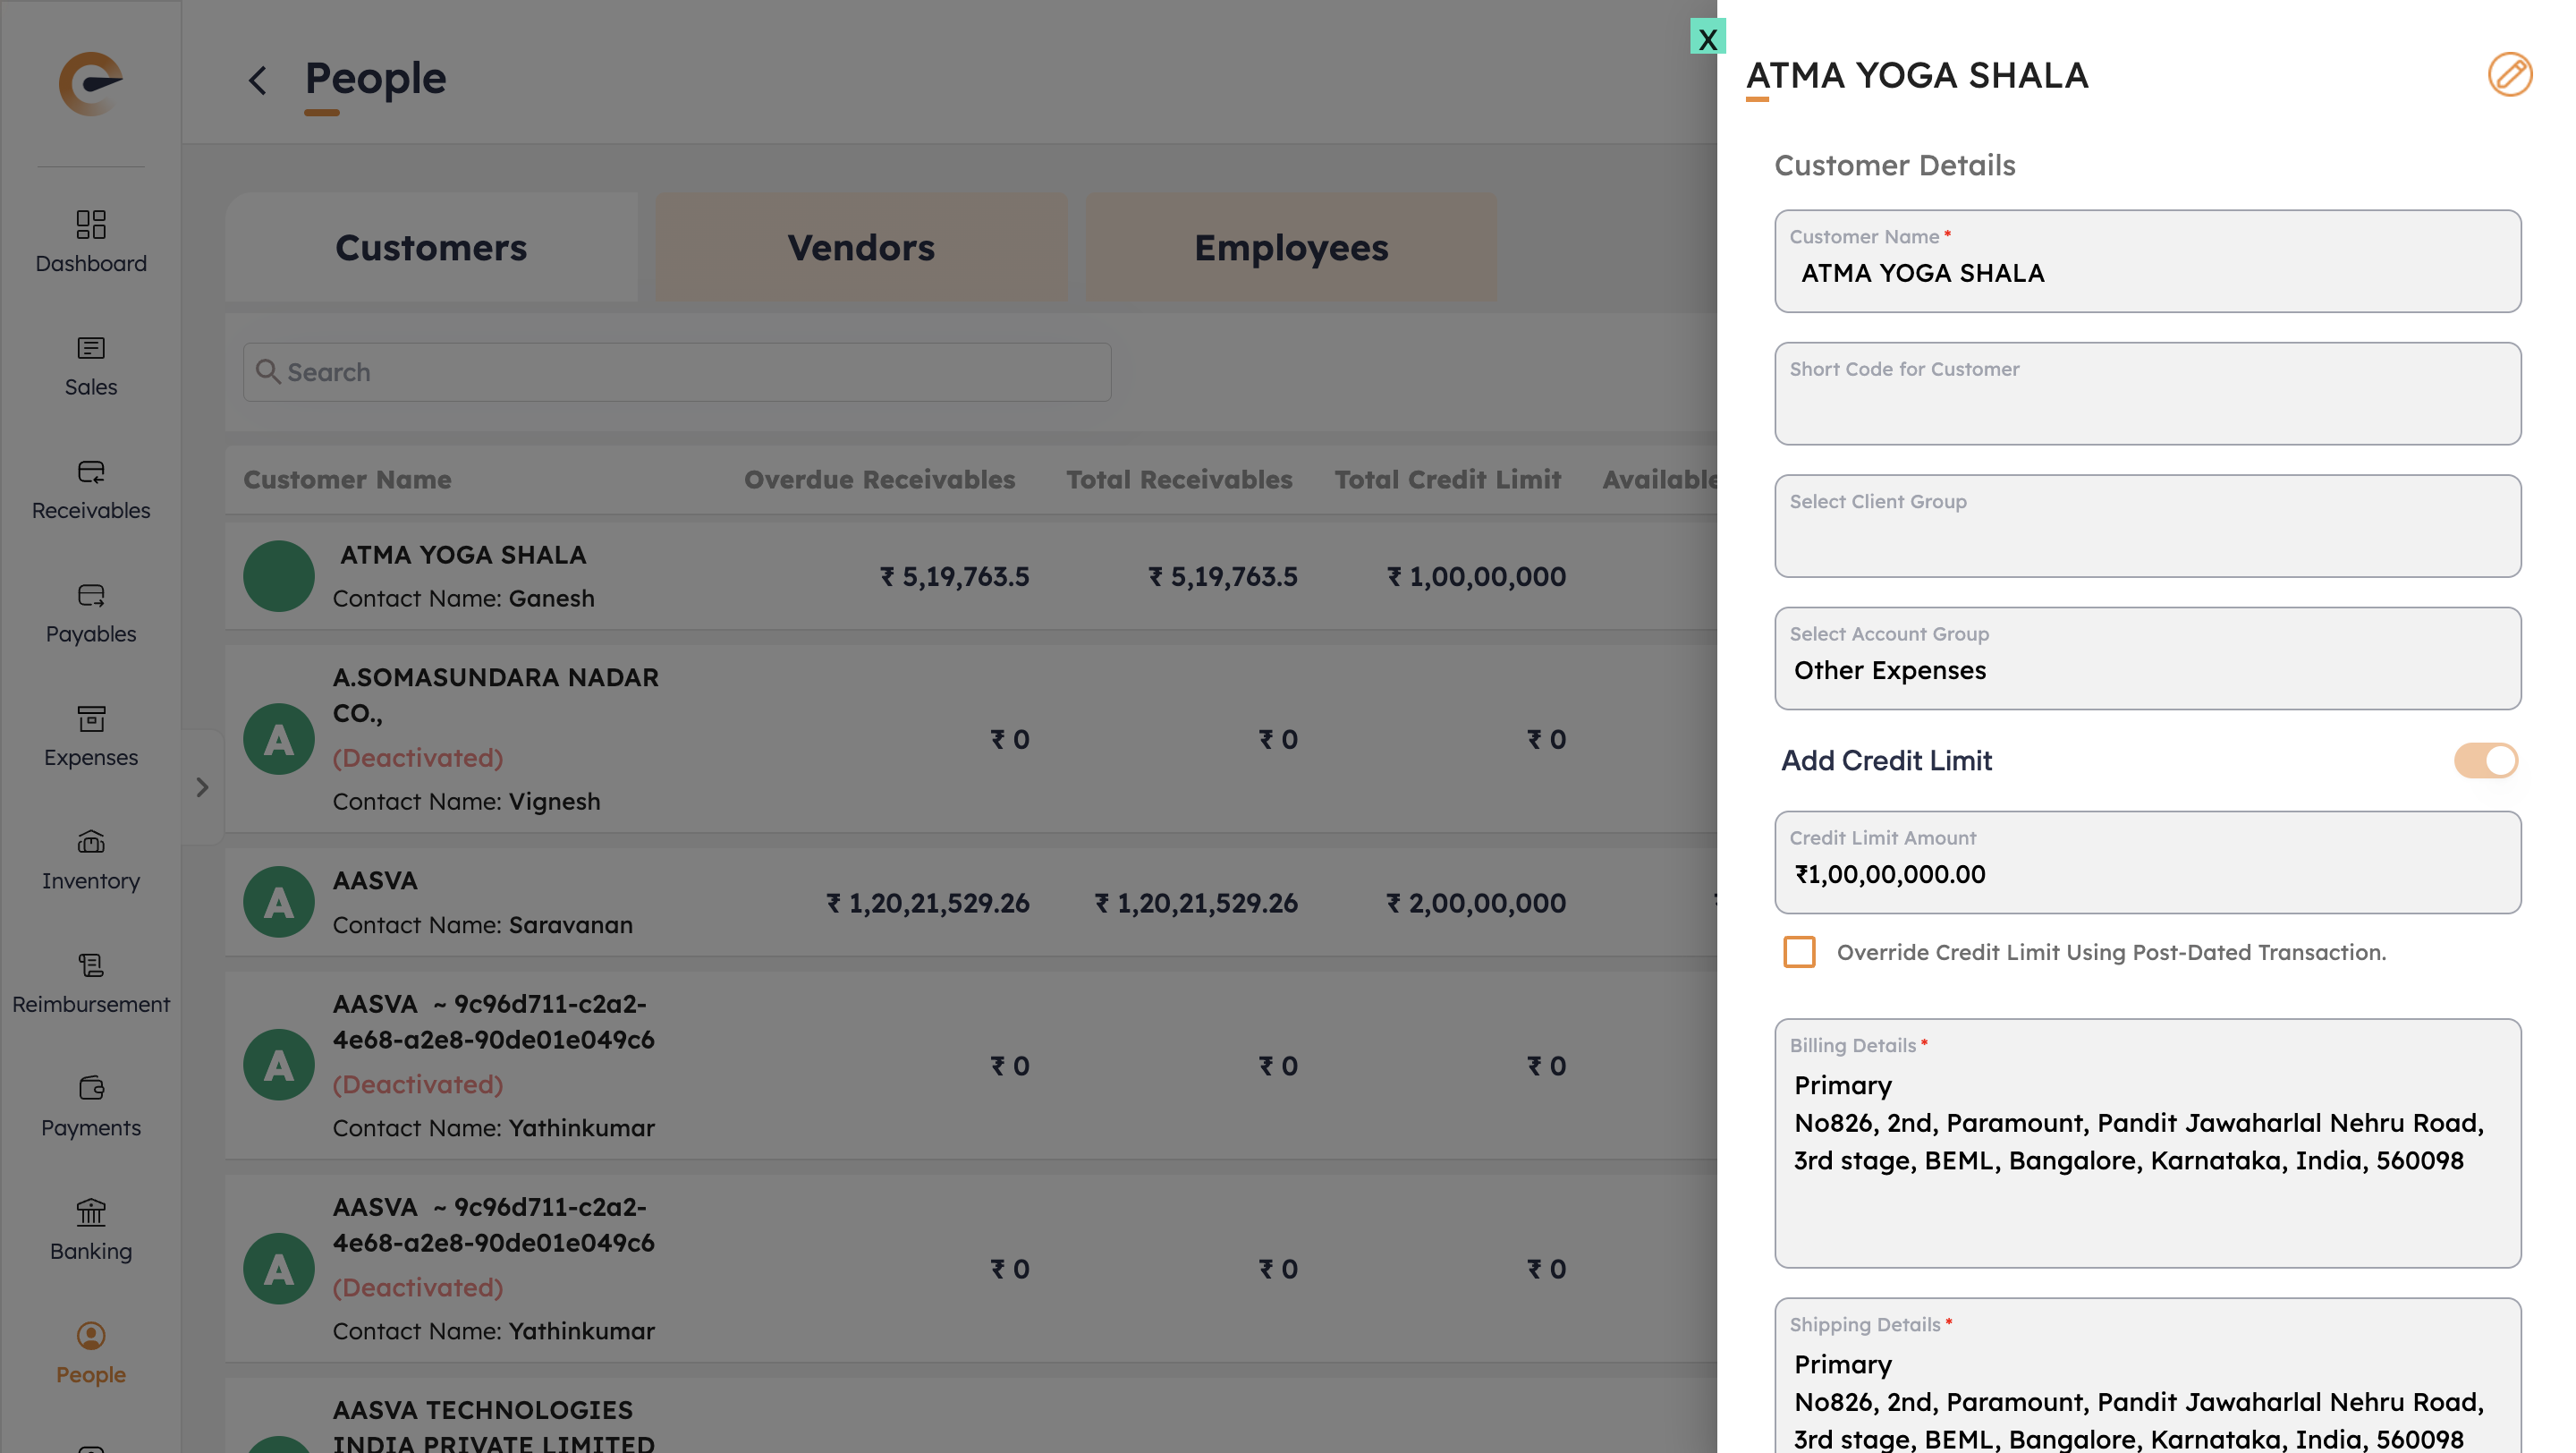
Task: Open the Dashboard sidebar icon
Action: tap(91, 224)
